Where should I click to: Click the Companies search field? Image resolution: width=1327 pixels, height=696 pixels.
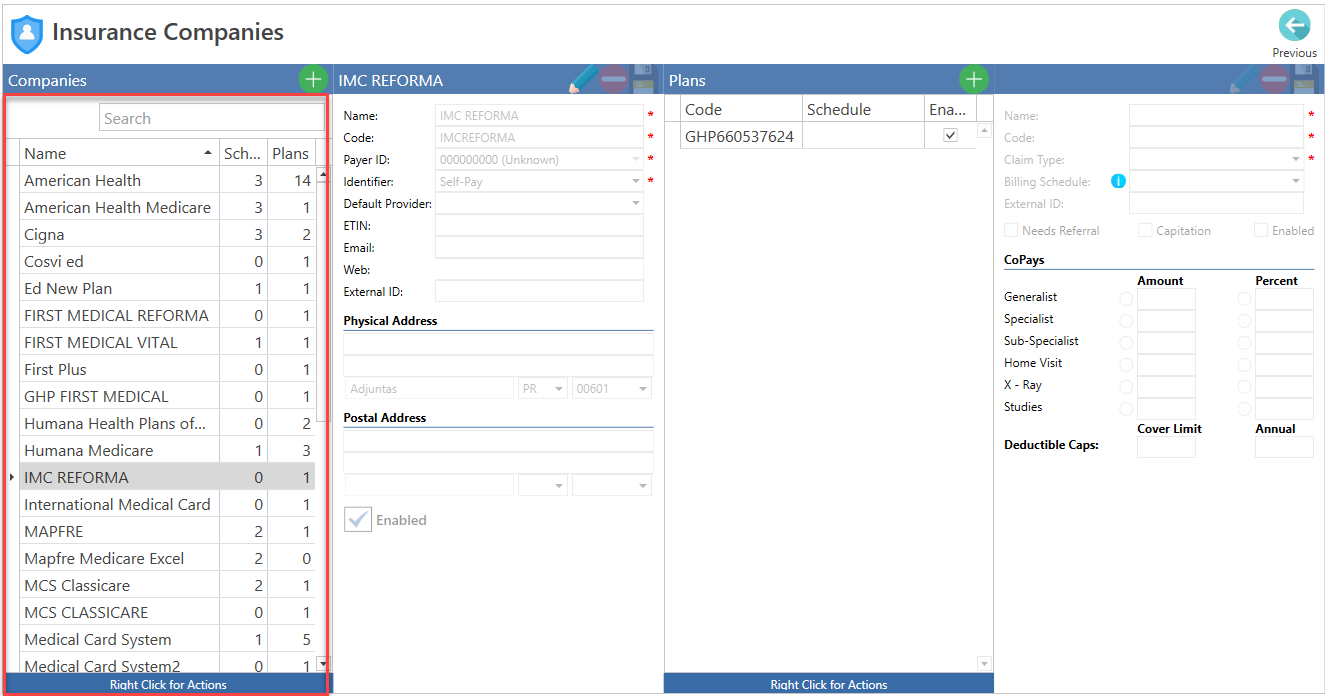coord(212,118)
